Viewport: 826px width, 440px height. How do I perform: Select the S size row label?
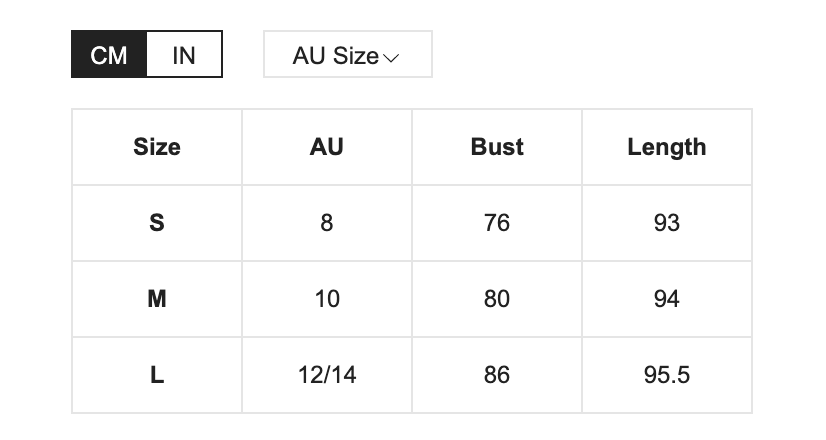tap(157, 223)
